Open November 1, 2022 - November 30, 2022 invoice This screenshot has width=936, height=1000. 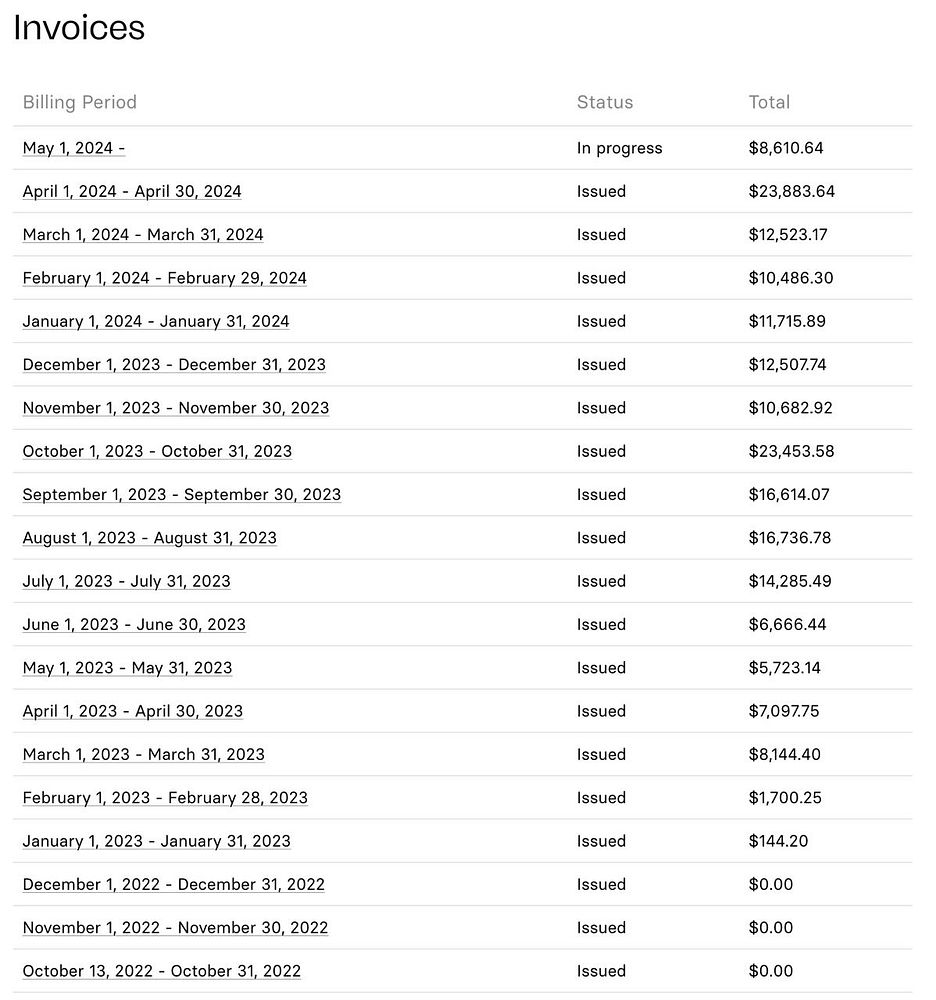[x=175, y=928]
